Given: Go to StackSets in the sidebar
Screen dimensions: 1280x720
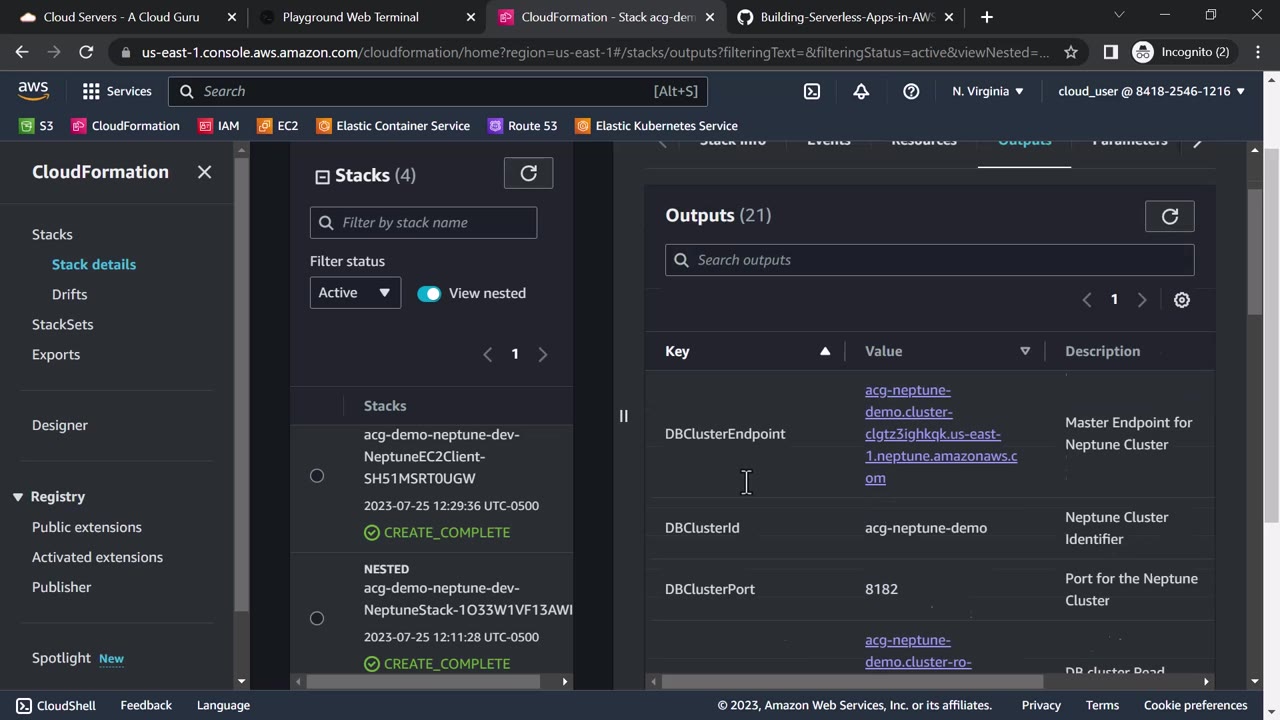Looking at the screenshot, I should click(x=62, y=324).
